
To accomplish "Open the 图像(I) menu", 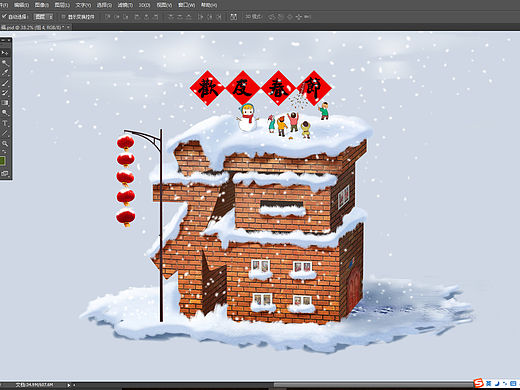I will click(42, 5).
